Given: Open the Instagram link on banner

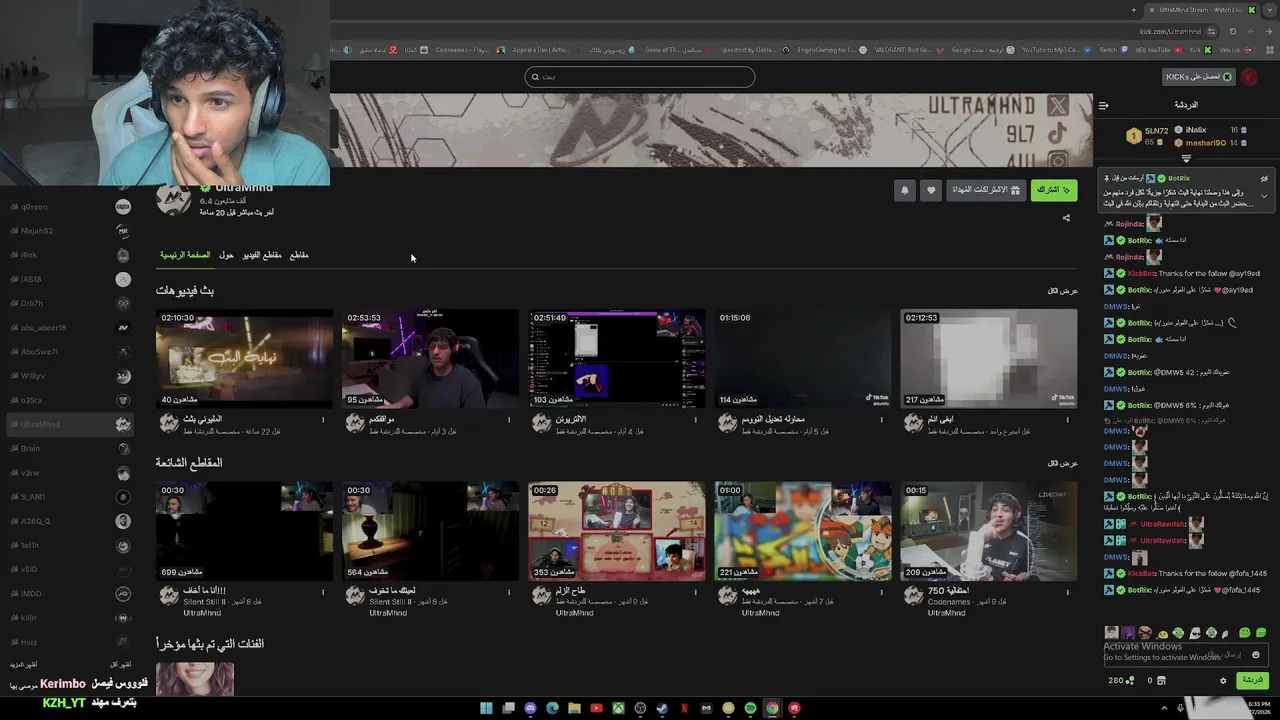Looking at the screenshot, I should (1058, 160).
